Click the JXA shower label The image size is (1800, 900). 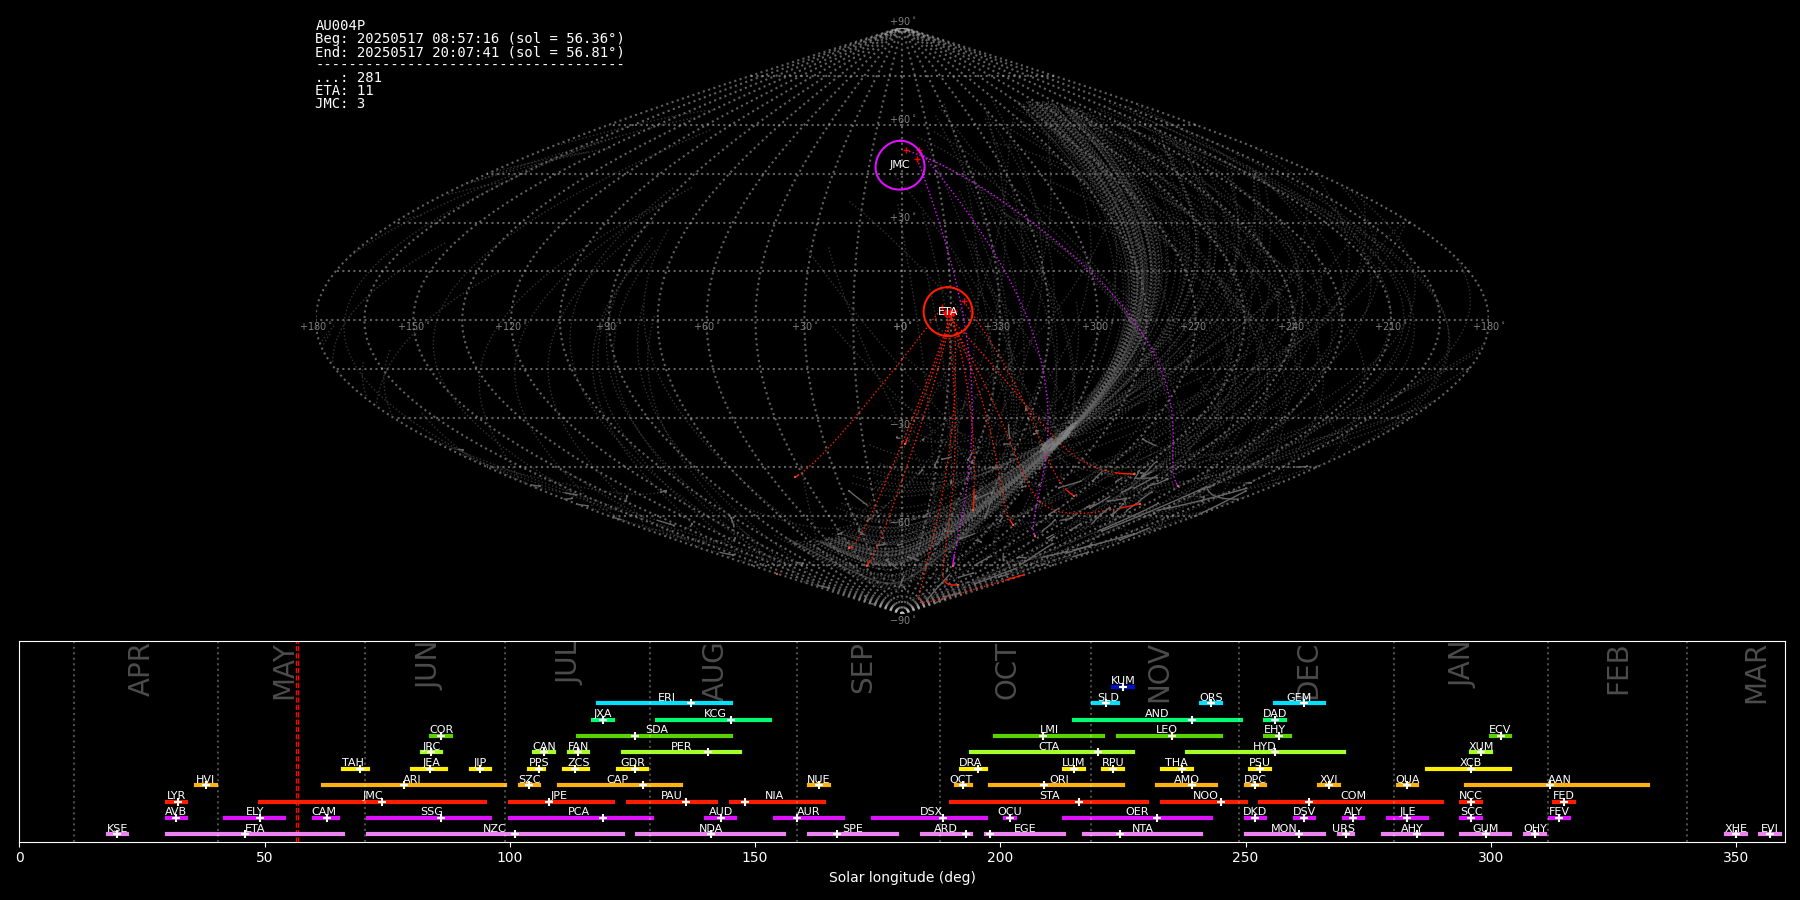point(602,714)
